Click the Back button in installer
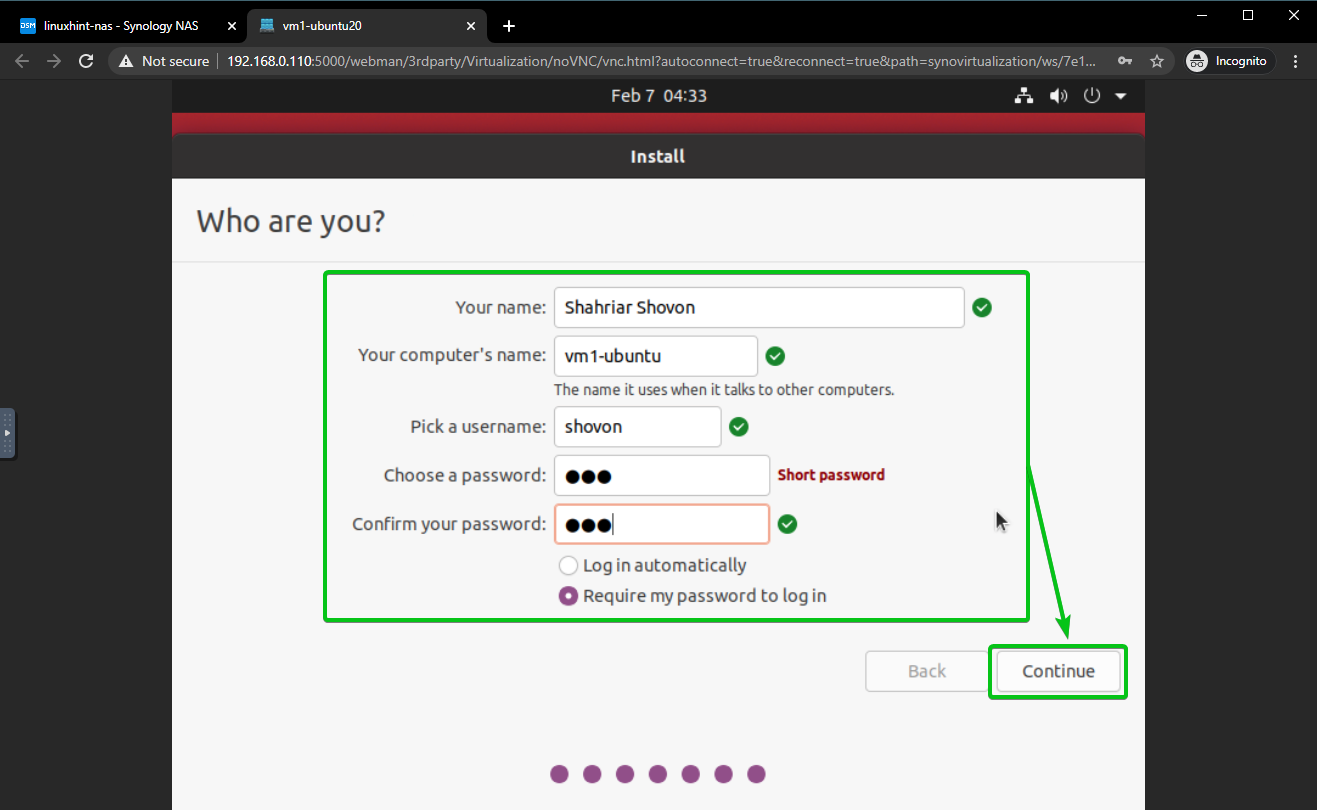Screen dimensions: 1317x810 (x=926, y=671)
